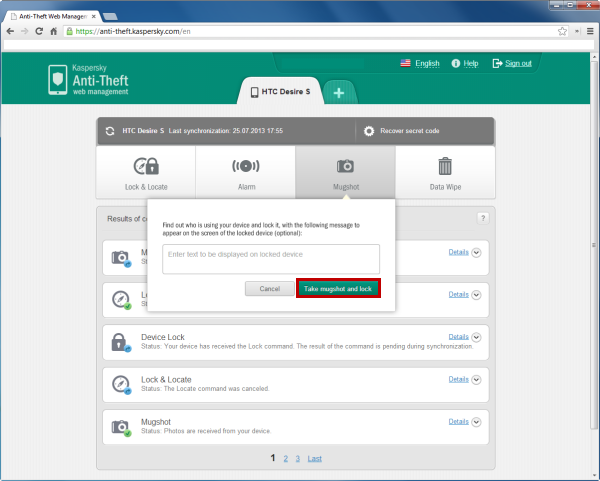
Task: Select the Lock & Locate command
Action: coord(146,172)
